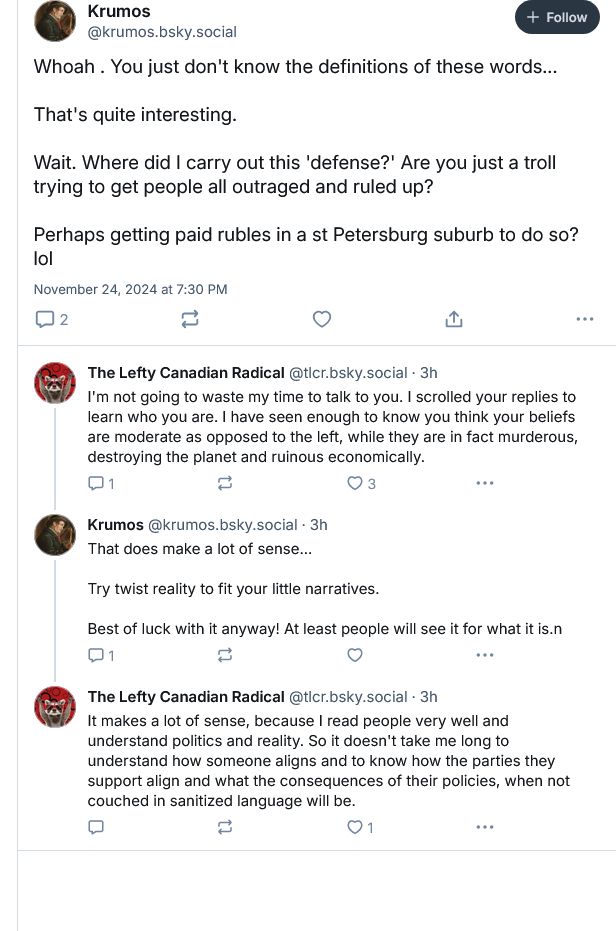Like Krumos's 'Best of luck' reply
The image size is (616, 931).
point(355,656)
